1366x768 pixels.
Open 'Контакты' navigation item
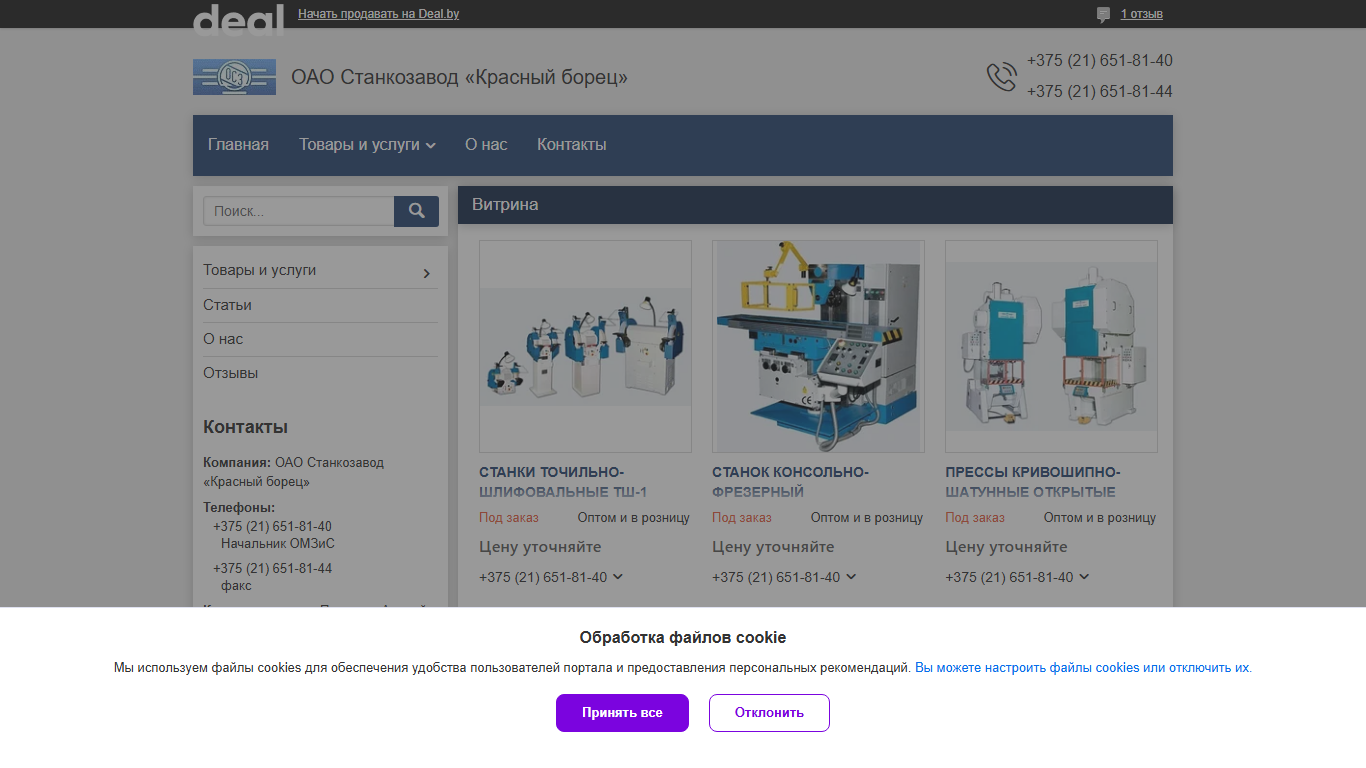click(572, 145)
